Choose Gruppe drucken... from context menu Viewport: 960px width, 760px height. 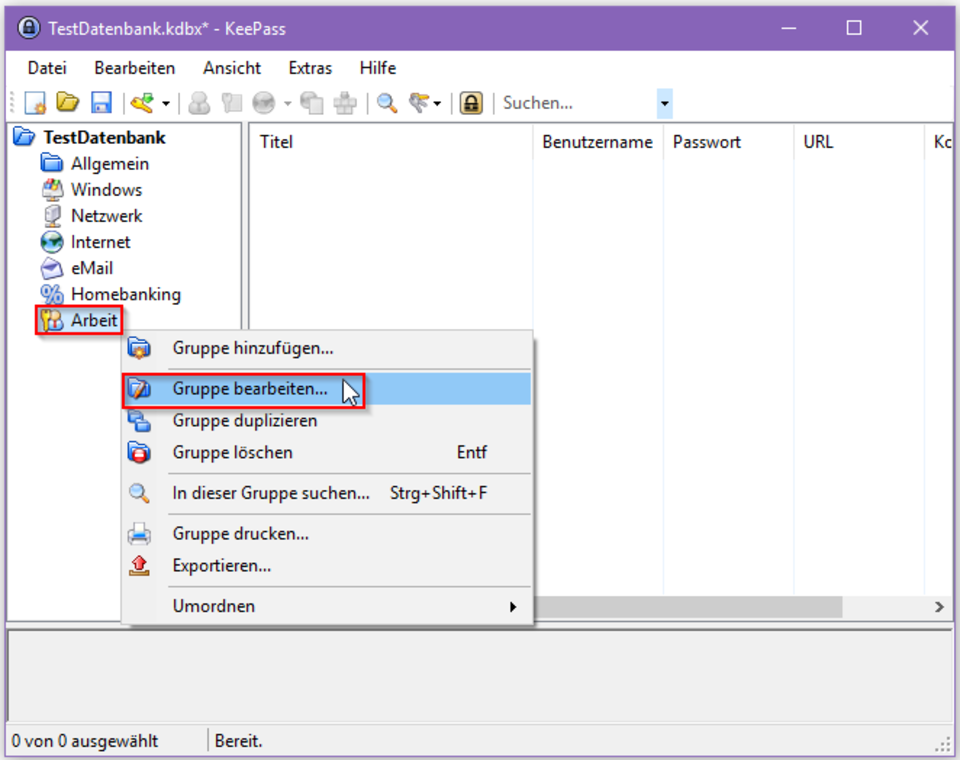tap(328, 533)
